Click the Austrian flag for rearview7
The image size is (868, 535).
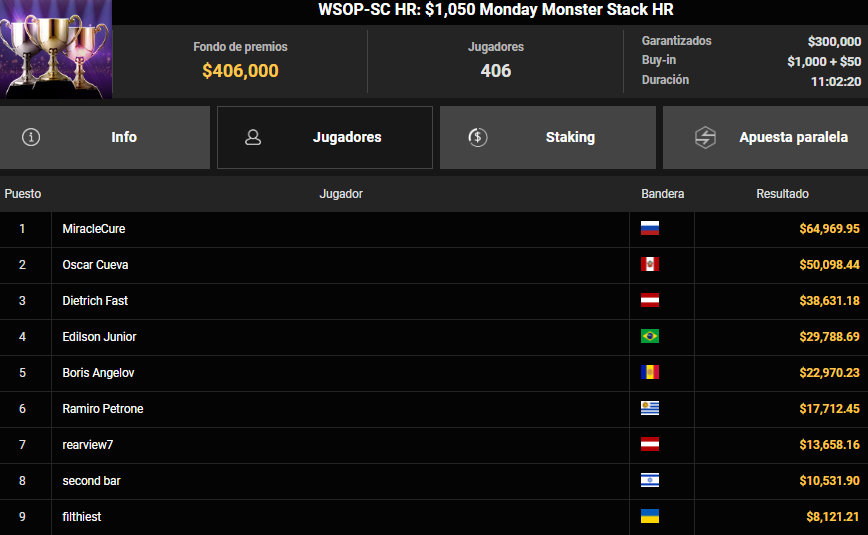point(650,444)
